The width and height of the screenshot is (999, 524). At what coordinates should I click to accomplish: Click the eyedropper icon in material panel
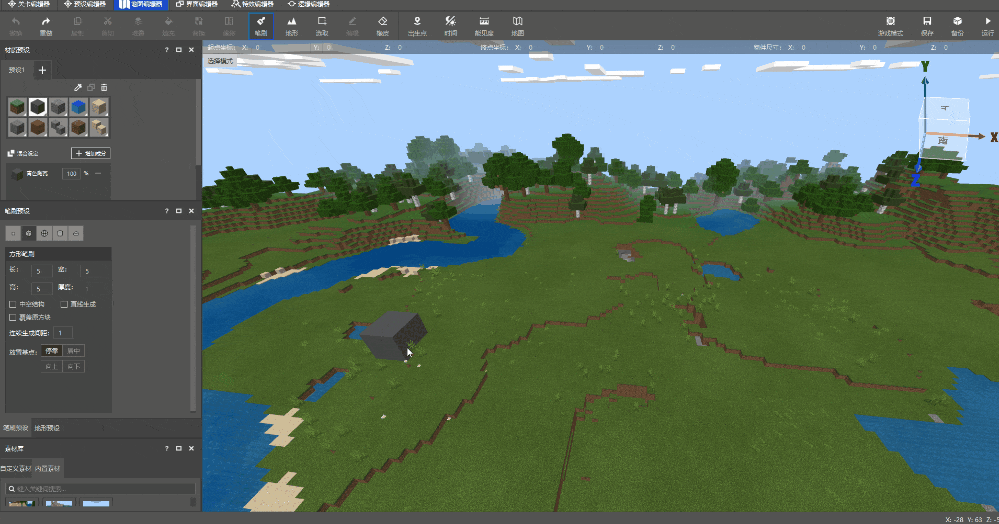(x=78, y=88)
